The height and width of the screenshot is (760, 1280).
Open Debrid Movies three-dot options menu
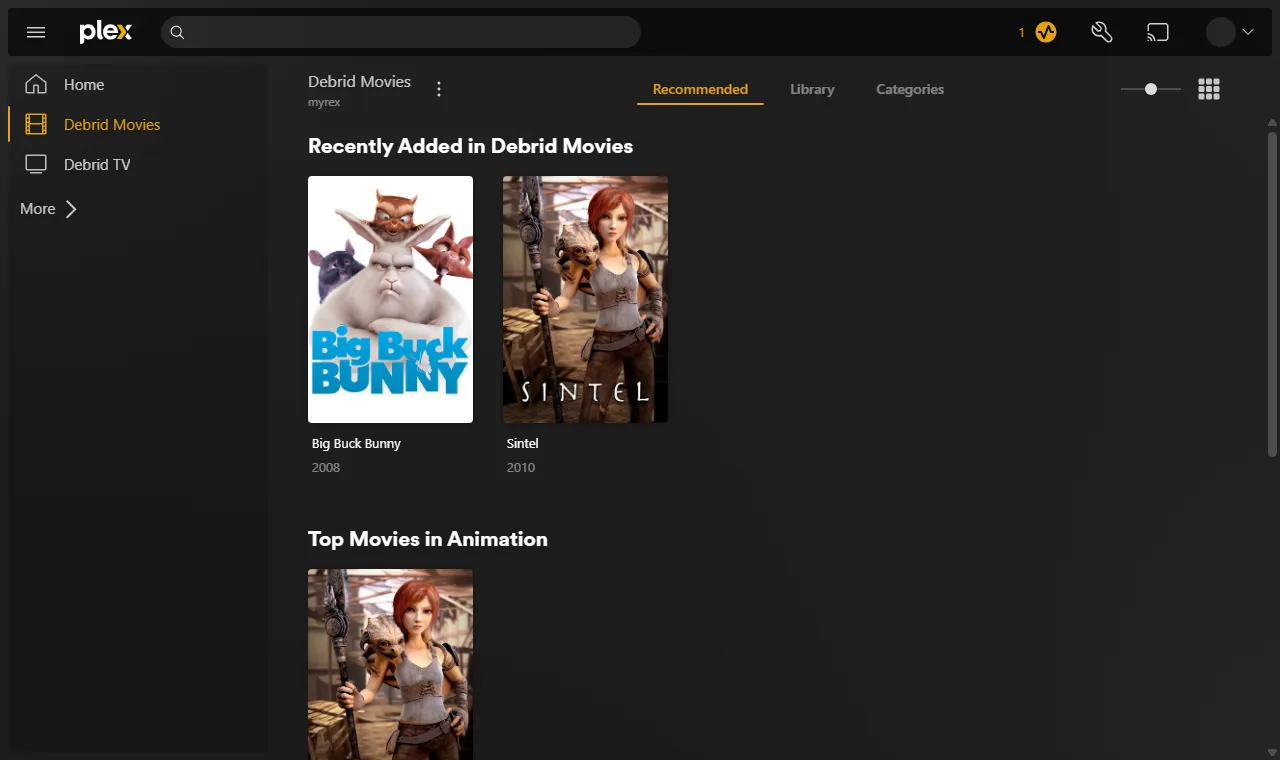click(x=438, y=89)
